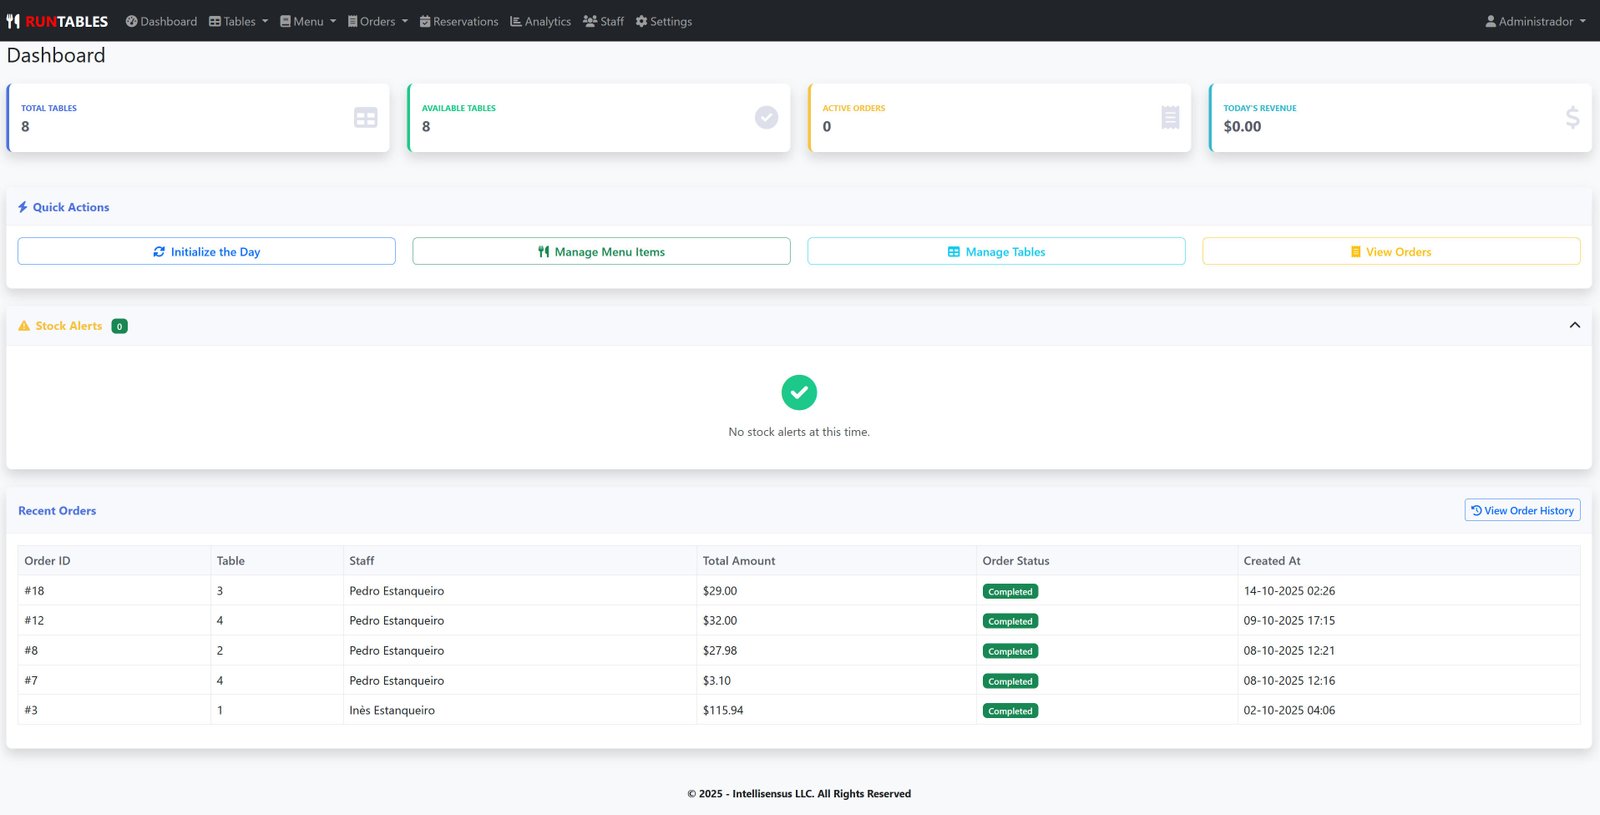Click the Manage Menu Items button
Screen dimensions: 1600x815
(x=601, y=252)
